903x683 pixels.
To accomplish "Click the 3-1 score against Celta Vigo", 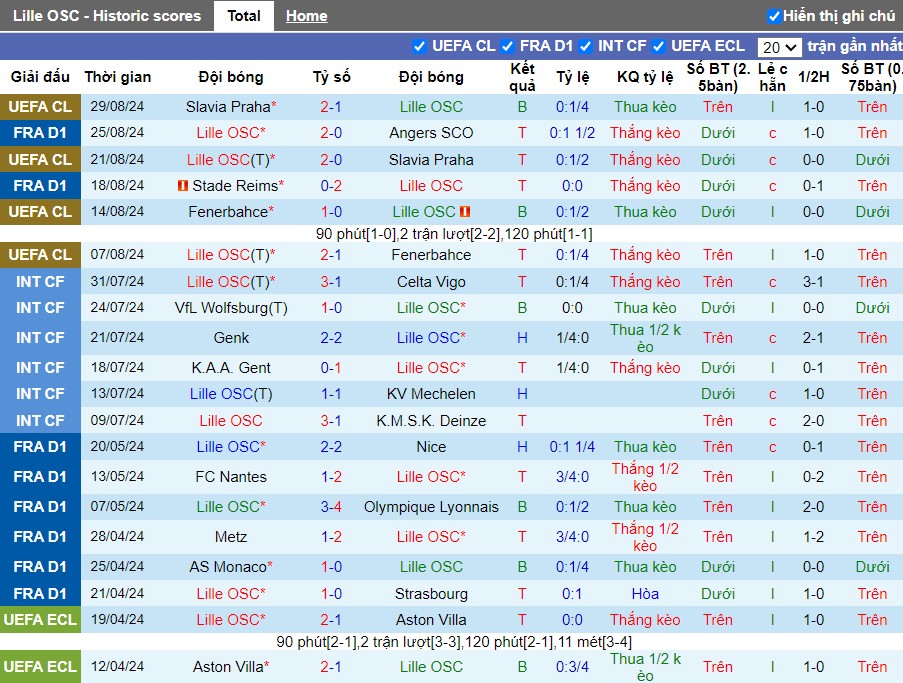I will [331, 282].
